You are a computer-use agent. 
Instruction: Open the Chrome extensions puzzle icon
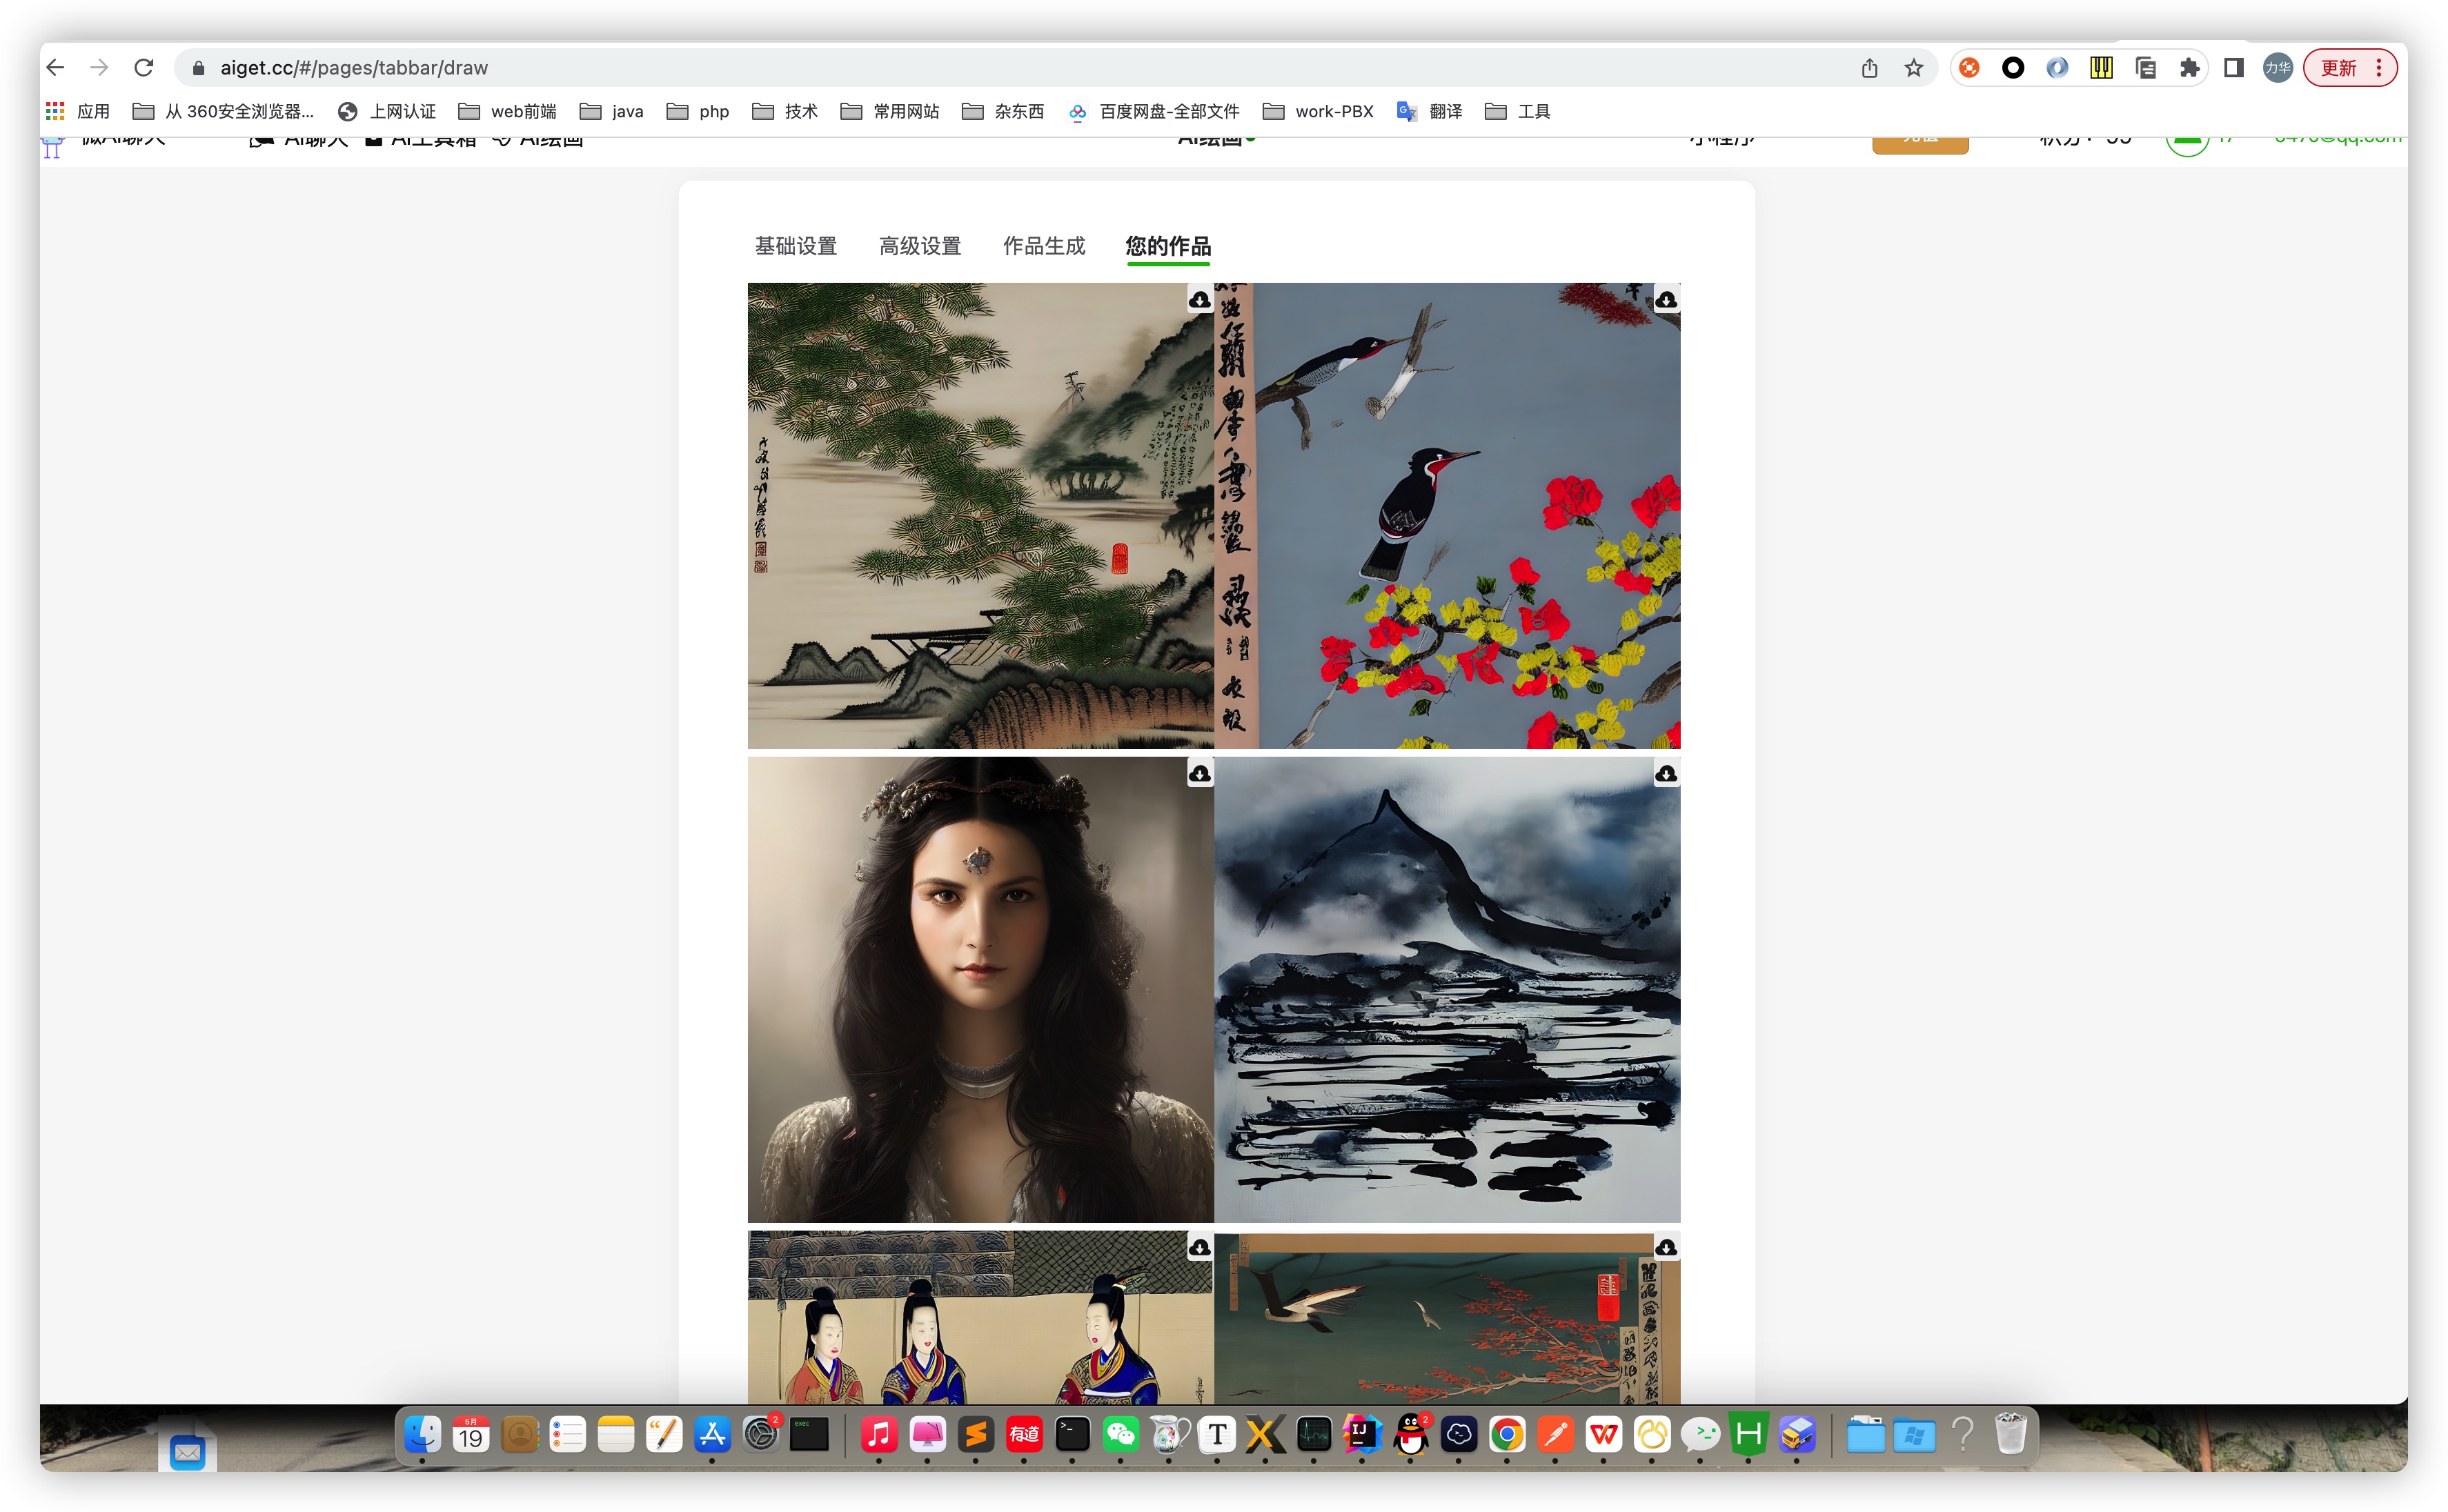click(2189, 68)
